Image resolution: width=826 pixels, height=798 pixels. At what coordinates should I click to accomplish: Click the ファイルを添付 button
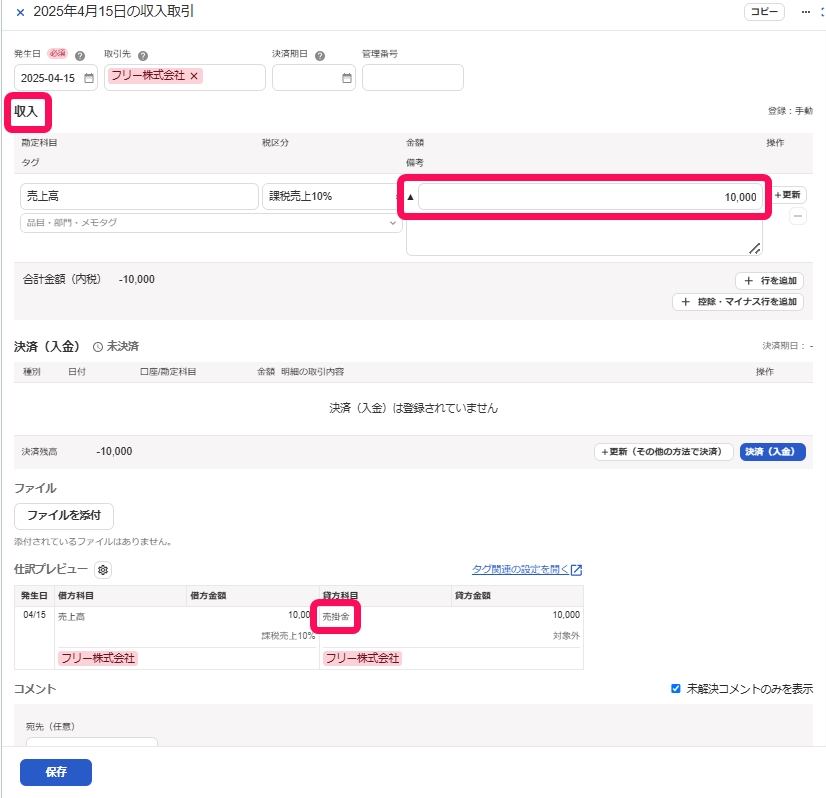[x=64, y=516]
